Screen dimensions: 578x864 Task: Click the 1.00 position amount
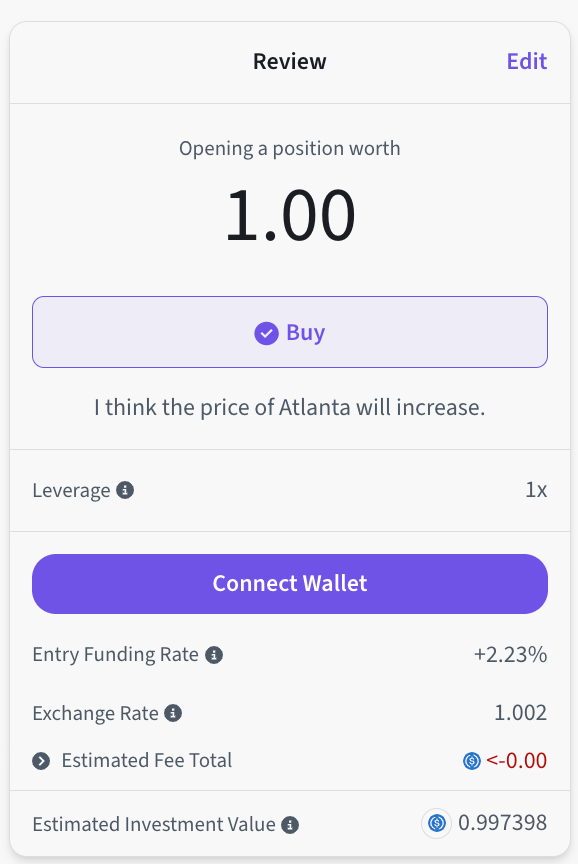pyautogui.click(x=290, y=215)
